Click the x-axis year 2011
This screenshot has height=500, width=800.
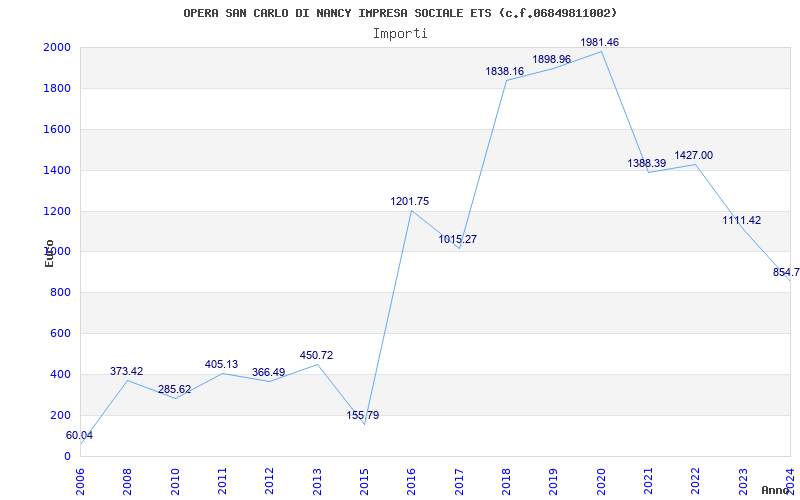[x=222, y=482]
